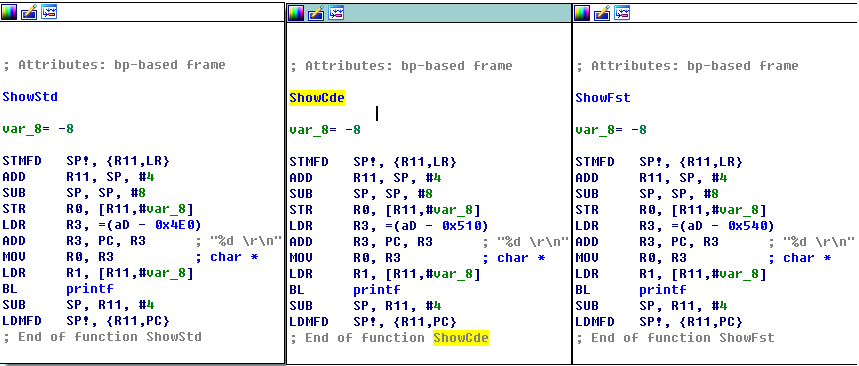
Task: Click STR R0 instruction in ShowFst
Action: (671, 210)
